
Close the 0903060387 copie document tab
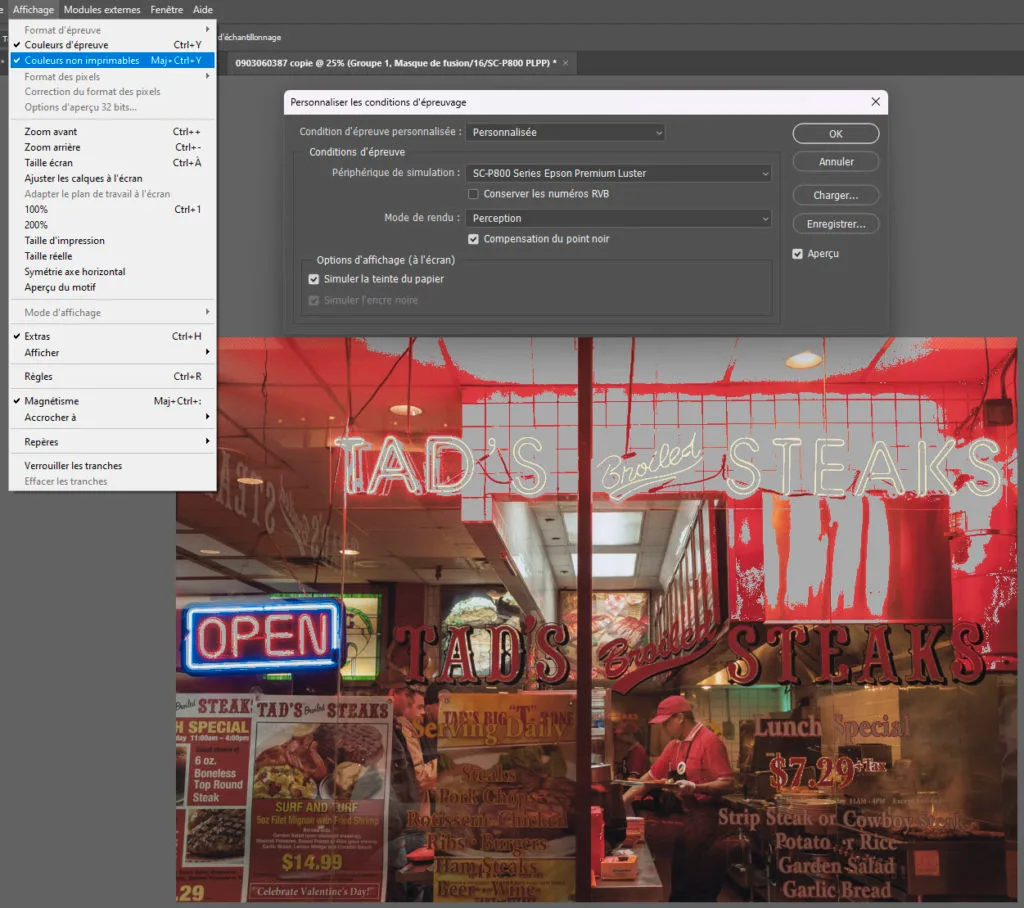click(566, 63)
